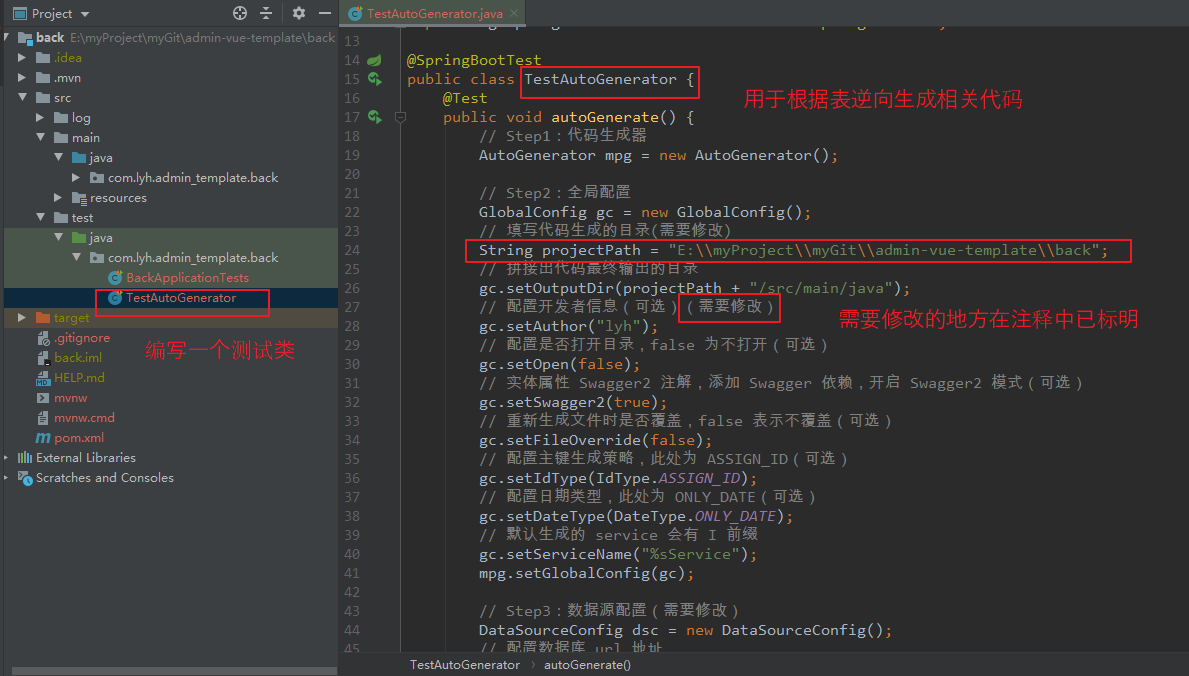Collapse the src folder
1189x676 pixels.
click(x=23, y=97)
